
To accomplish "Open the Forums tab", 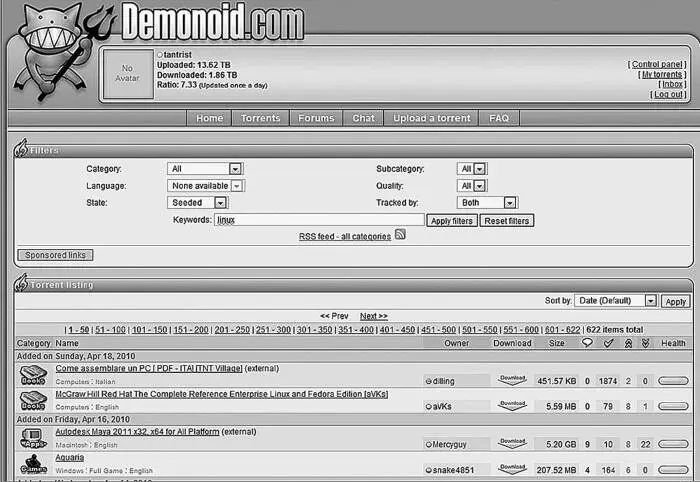I will [316, 118].
